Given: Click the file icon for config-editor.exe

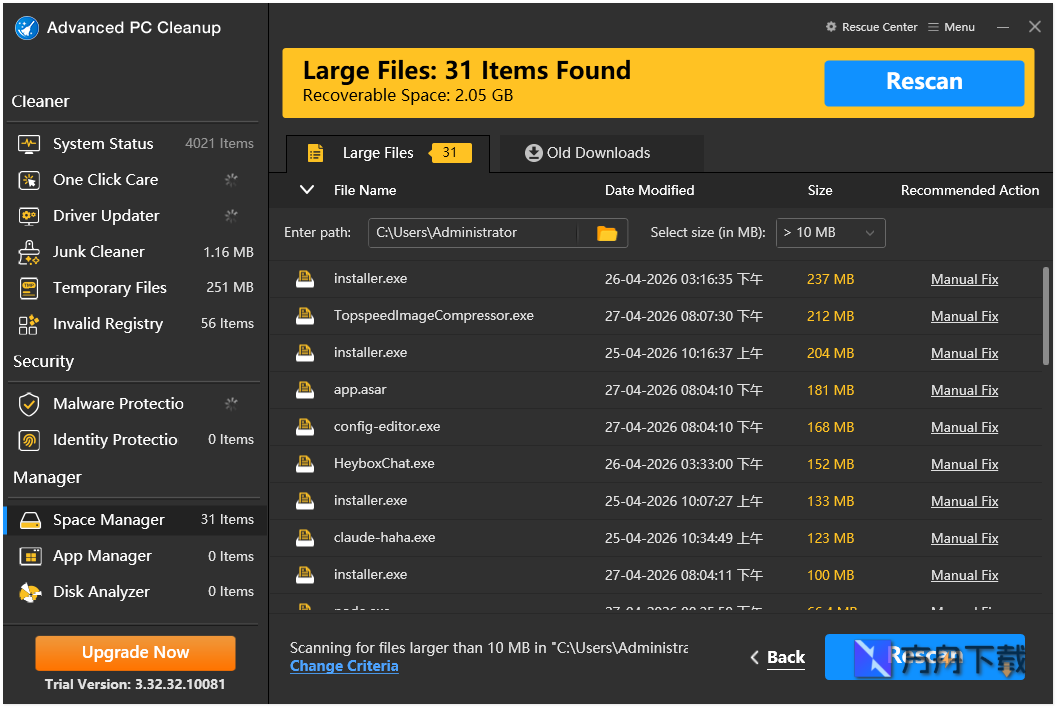Looking at the screenshot, I should point(305,427).
